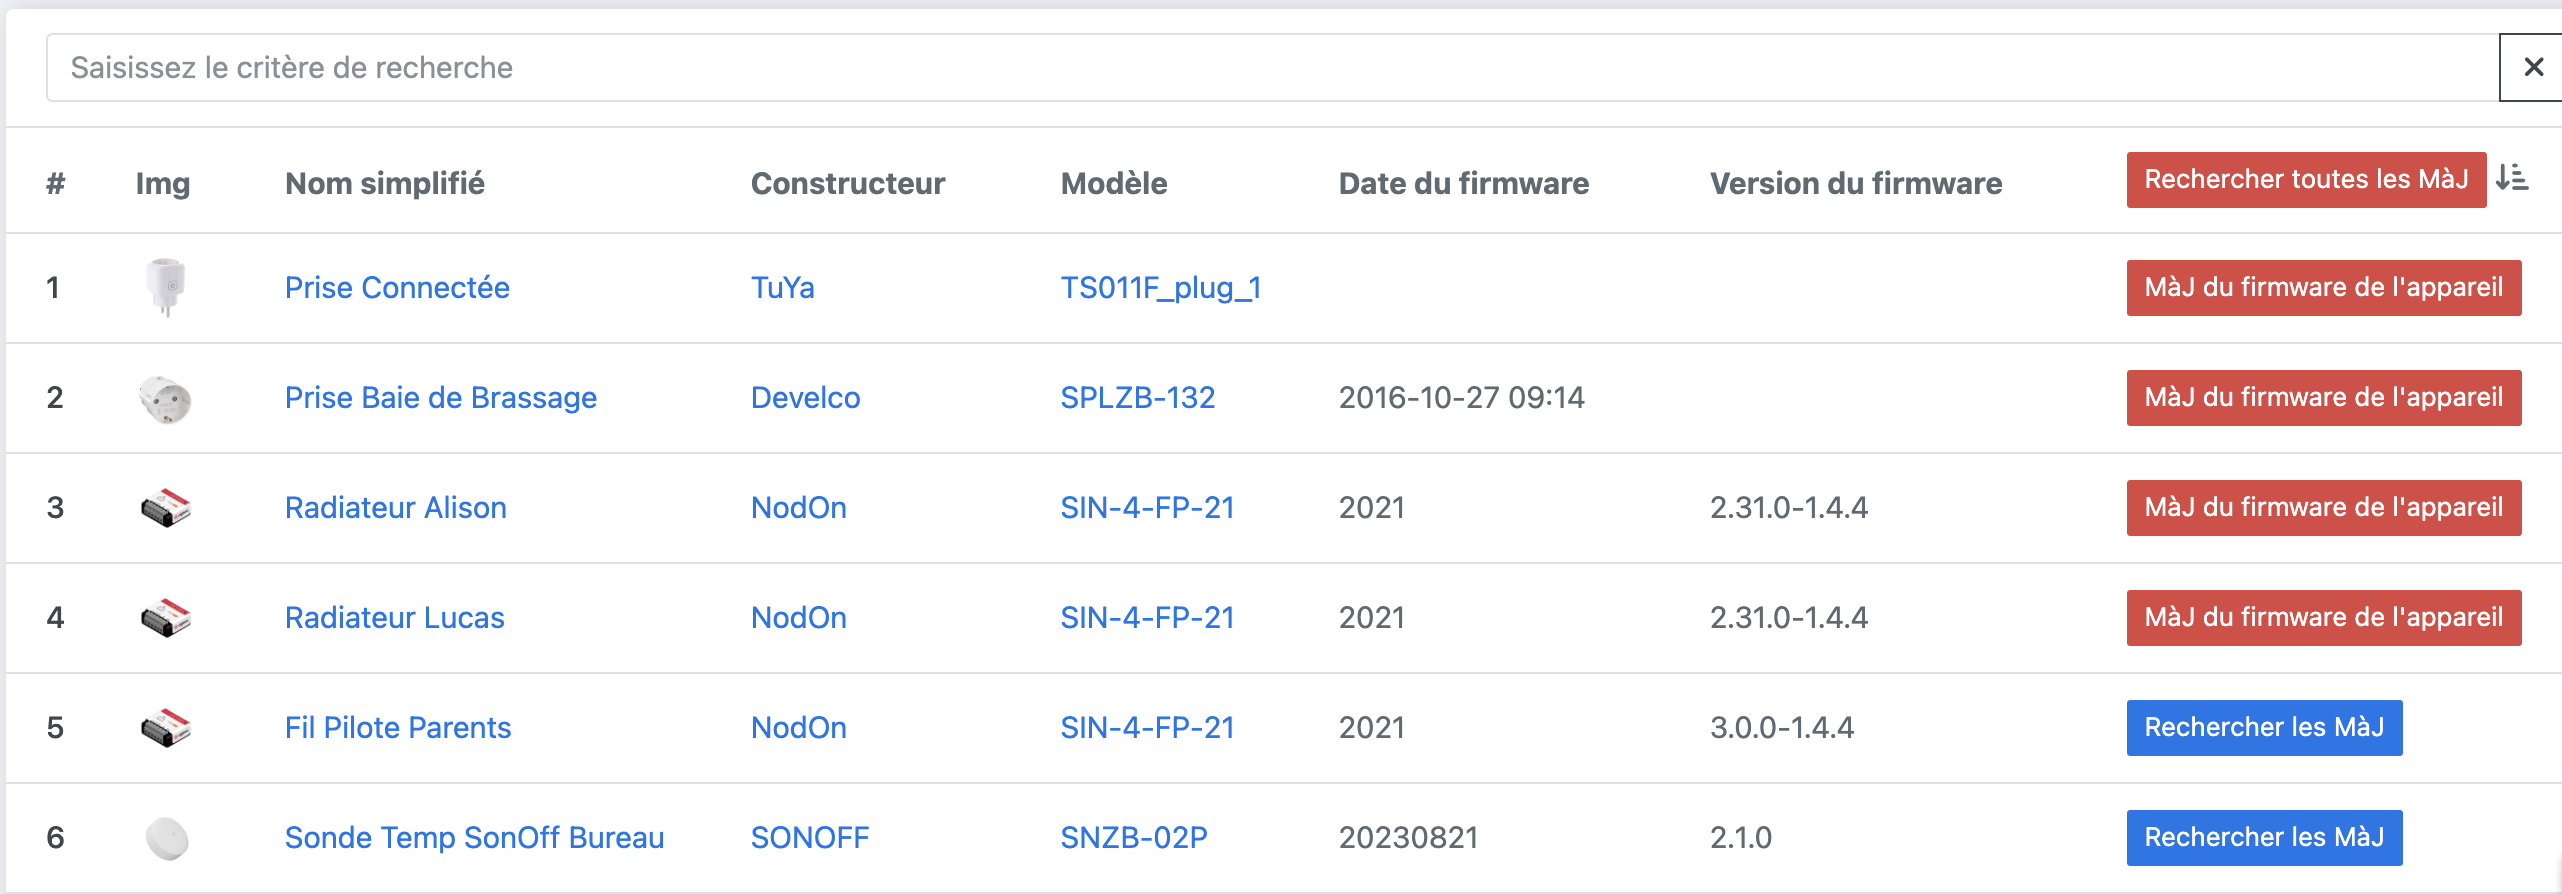2562x894 pixels.
Task: Click TS011F_plug_1 model link
Action: [x=1161, y=288]
